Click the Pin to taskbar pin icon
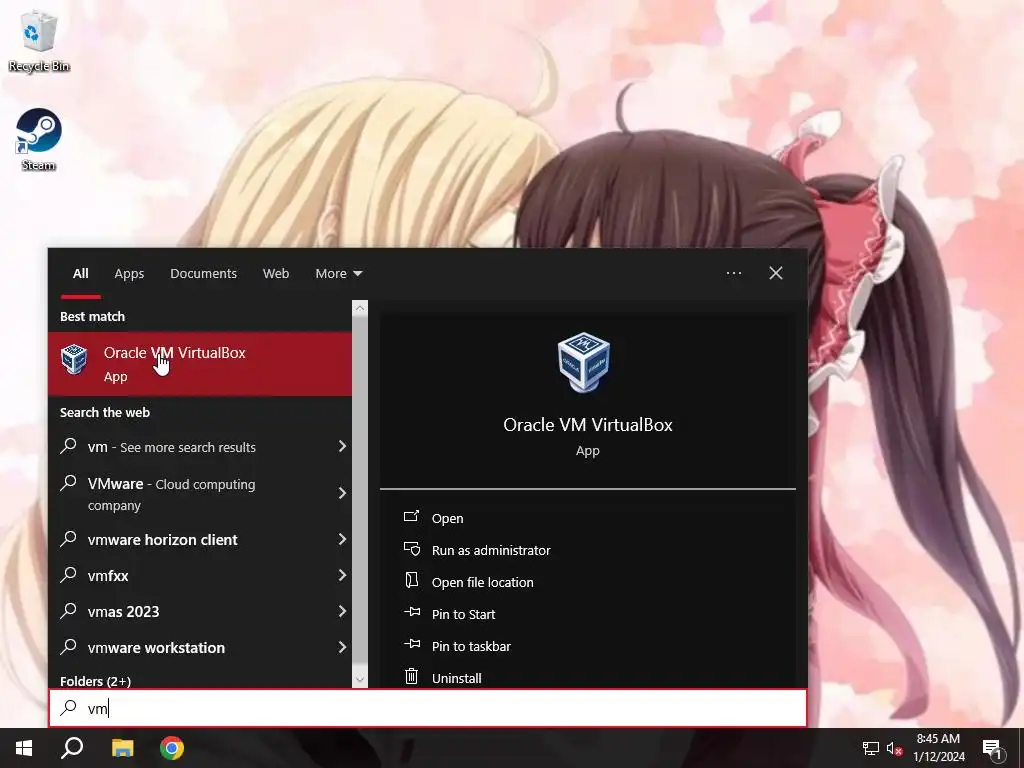This screenshot has height=768, width=1024. (x=412, y=644)
